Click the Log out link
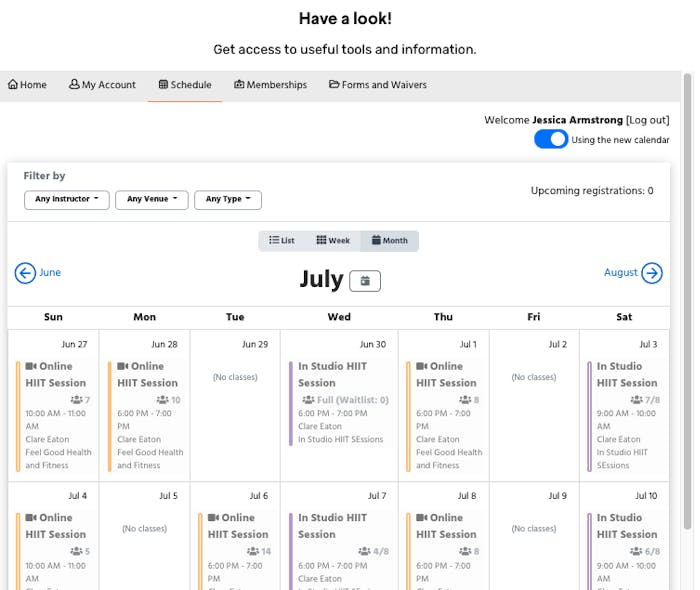 pos(647,120)
